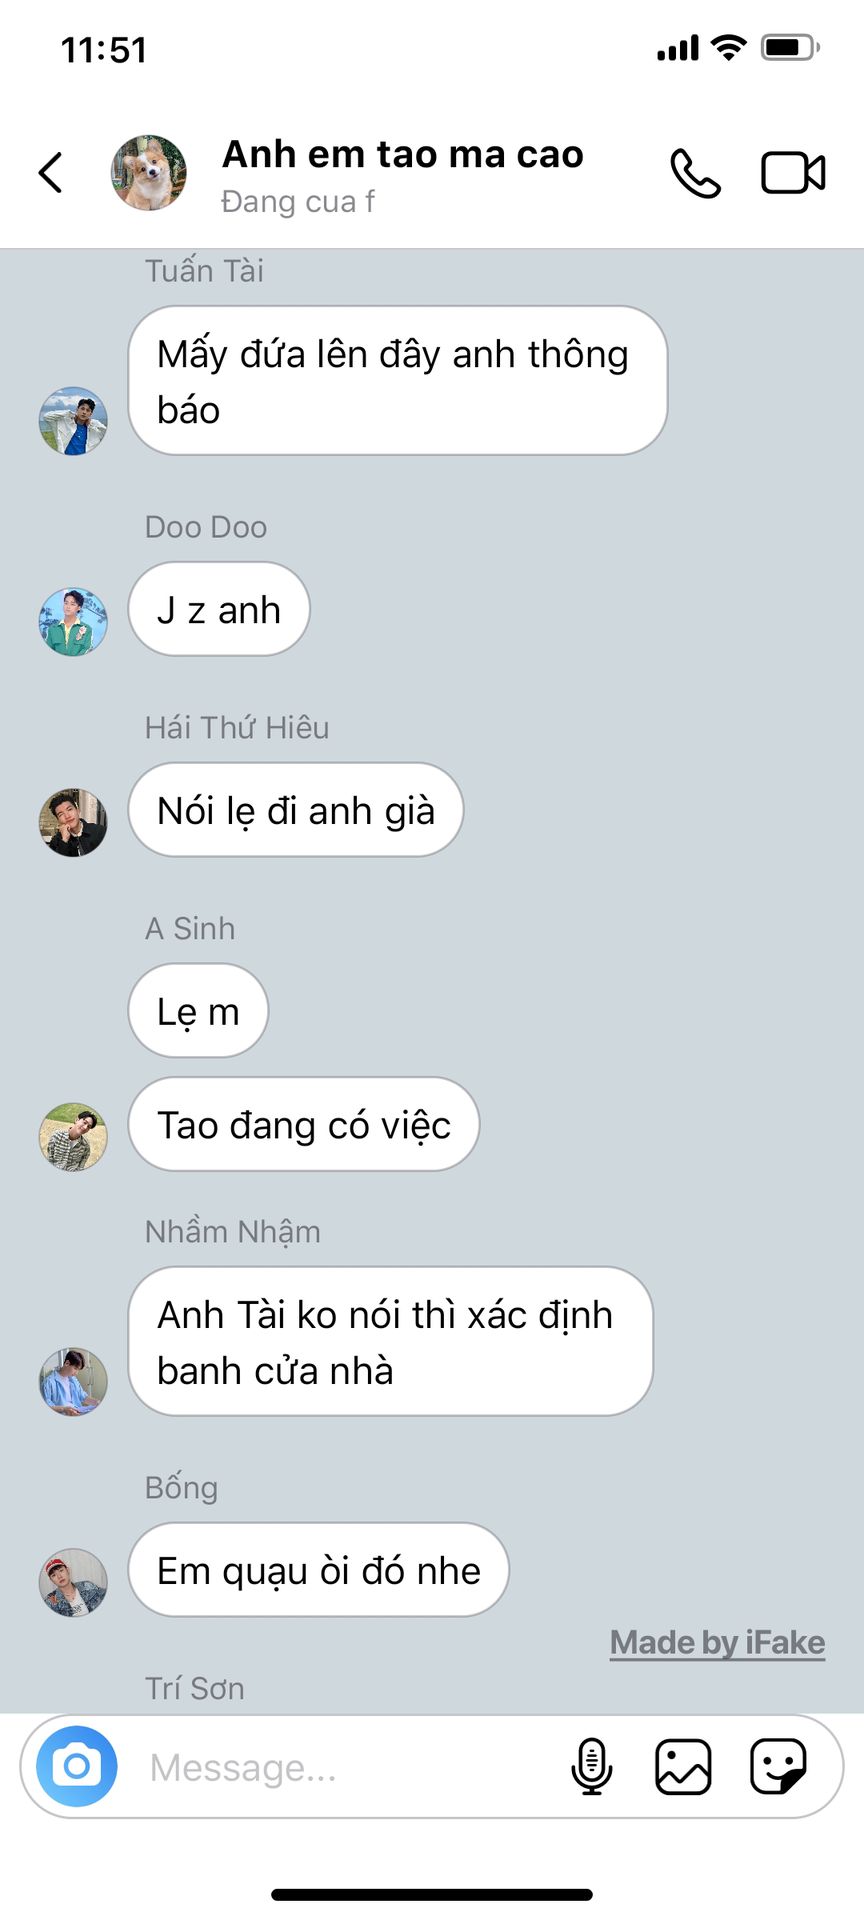Start a video call with the group
This screenshot has height=1920, width=864.
[x=793, y=173]
